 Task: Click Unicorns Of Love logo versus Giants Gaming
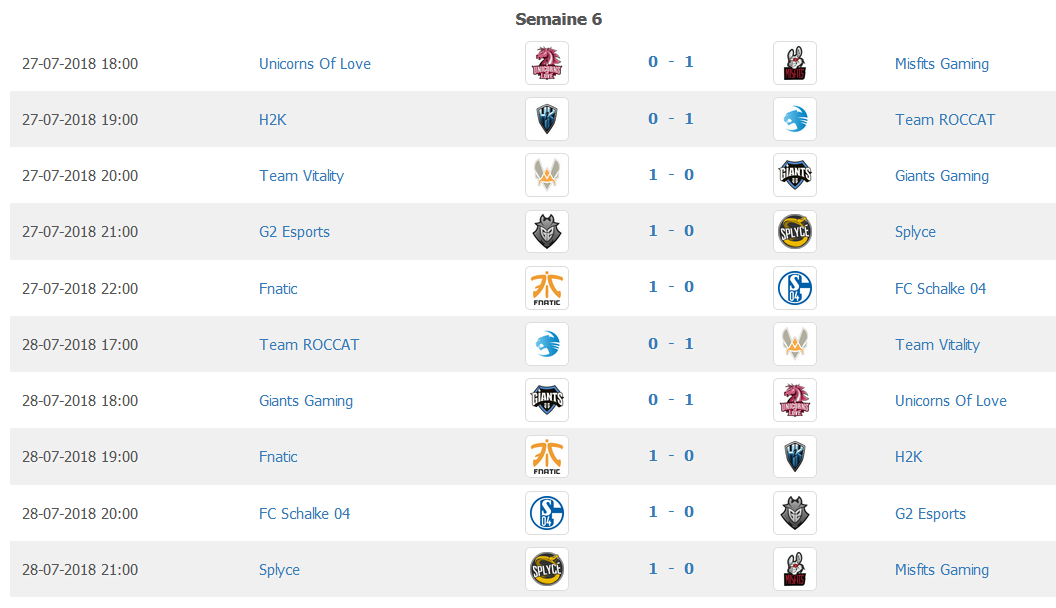pos(795,400)
